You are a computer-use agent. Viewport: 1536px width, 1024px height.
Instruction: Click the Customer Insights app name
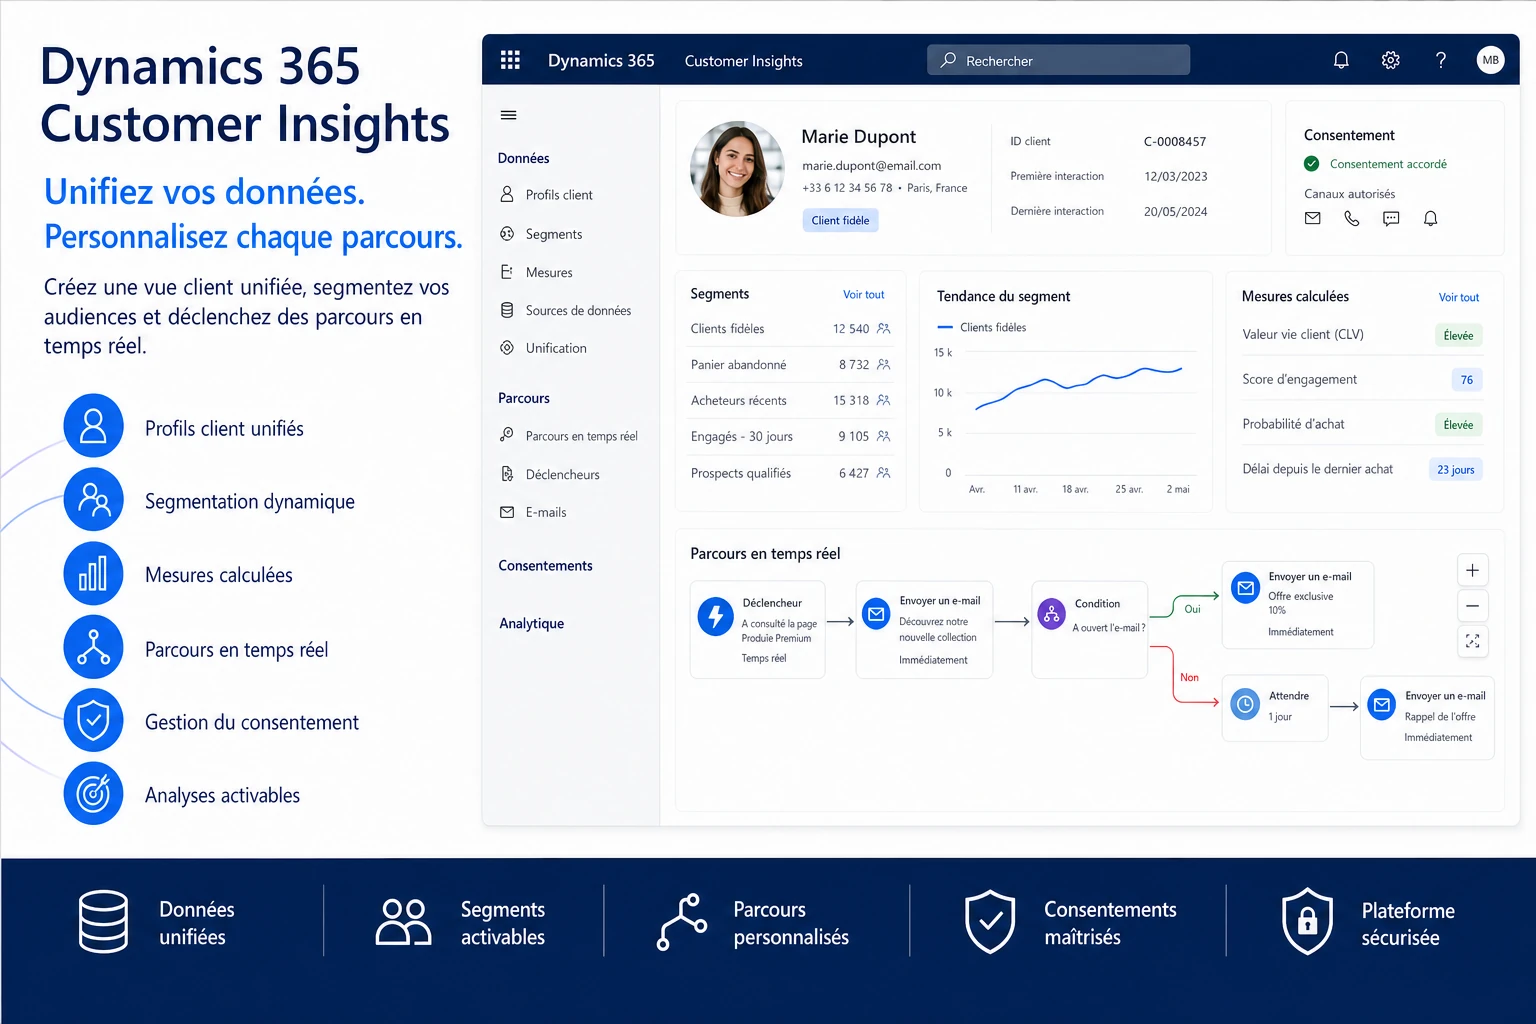(x=744, y=61)
